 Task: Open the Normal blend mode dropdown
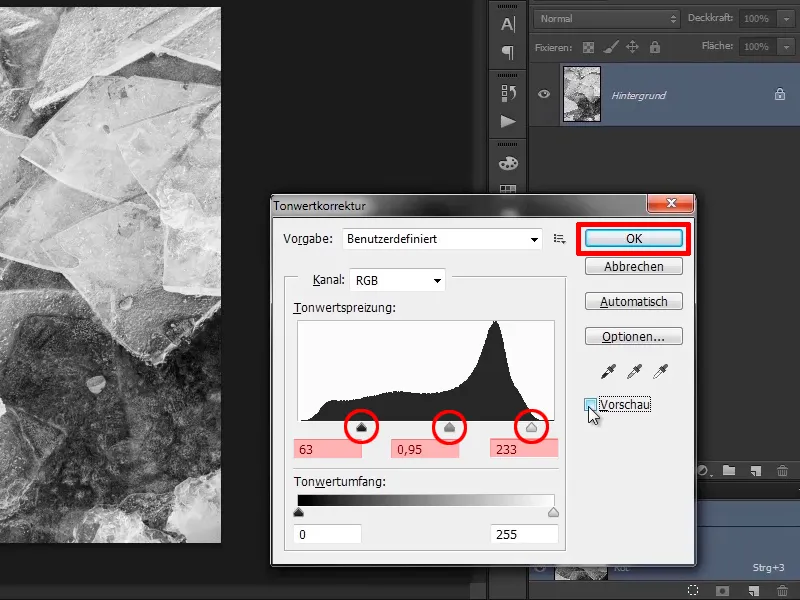coord(607,19)
